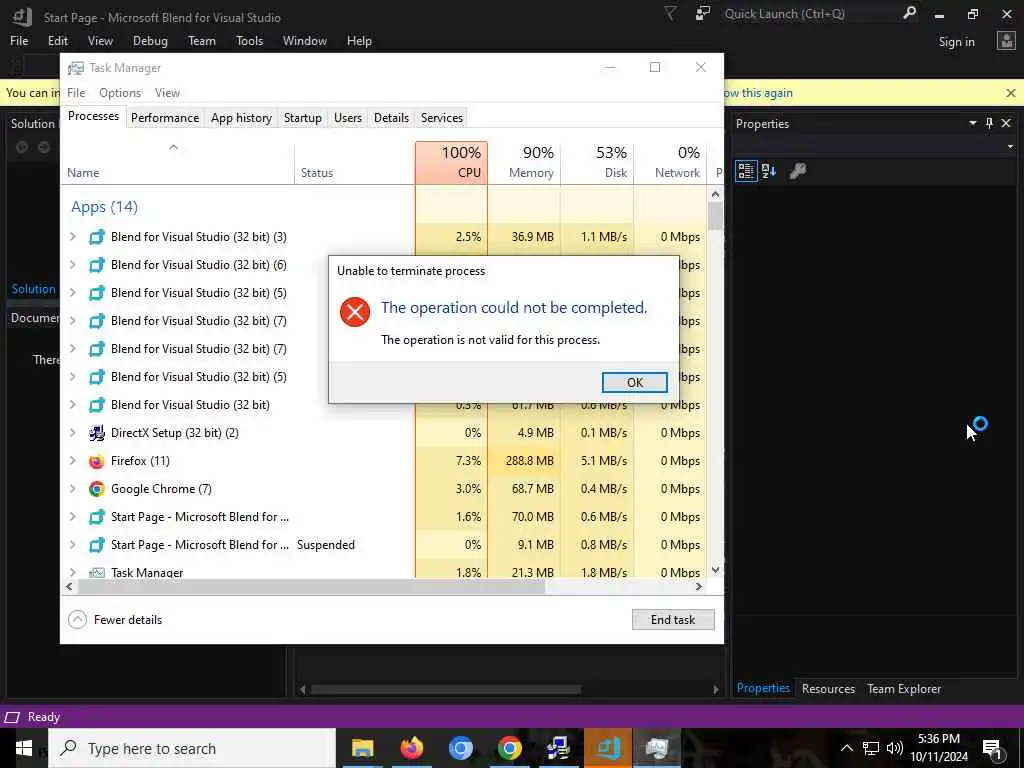
Task: Open Windows Start menu
Action: click(24, 748)
